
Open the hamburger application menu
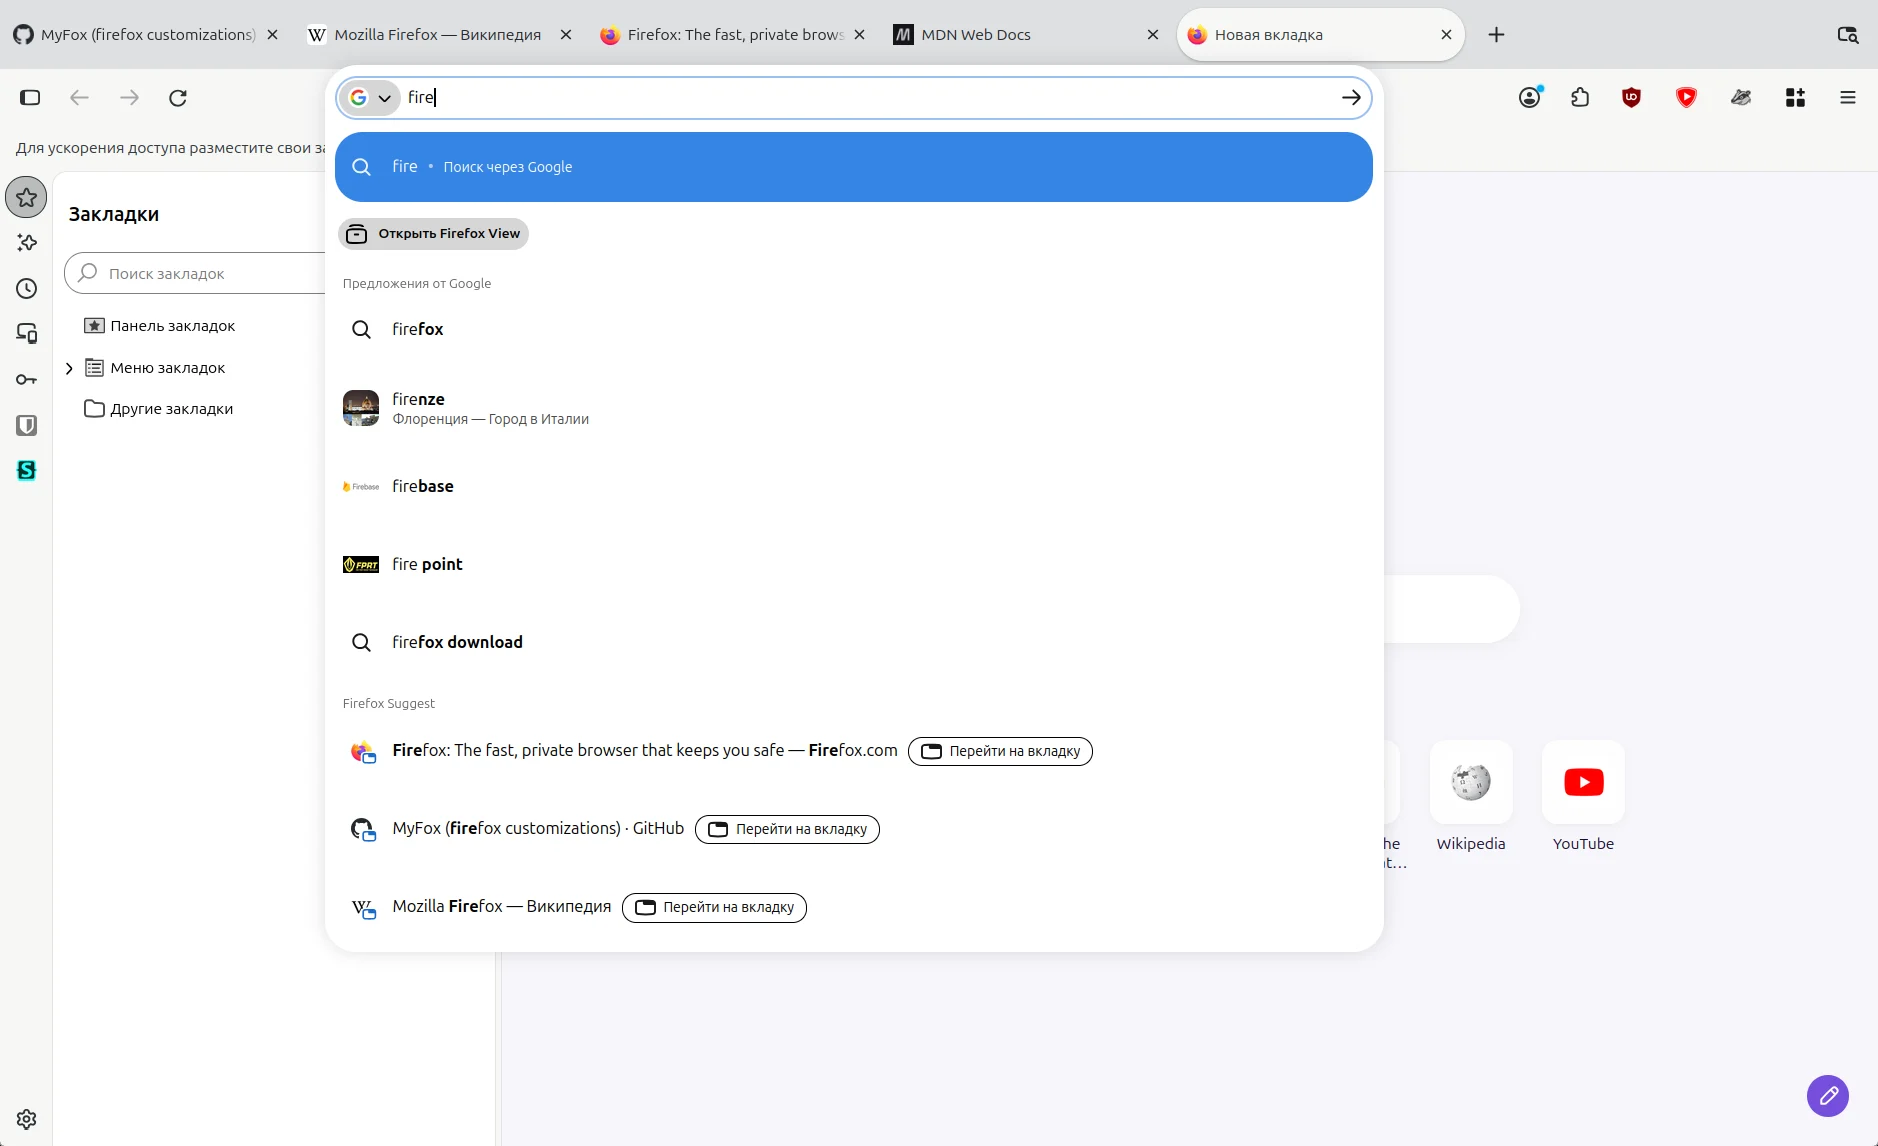pos(1847,97)
